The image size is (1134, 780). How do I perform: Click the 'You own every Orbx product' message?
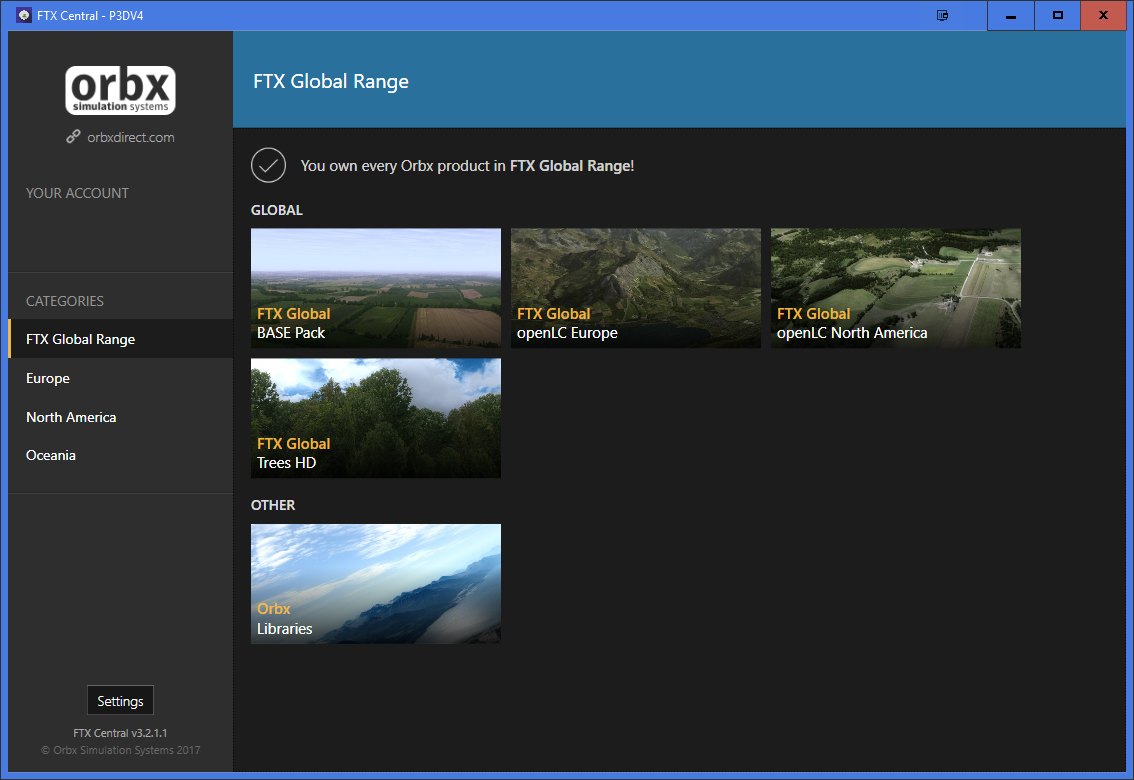point(467,166)
